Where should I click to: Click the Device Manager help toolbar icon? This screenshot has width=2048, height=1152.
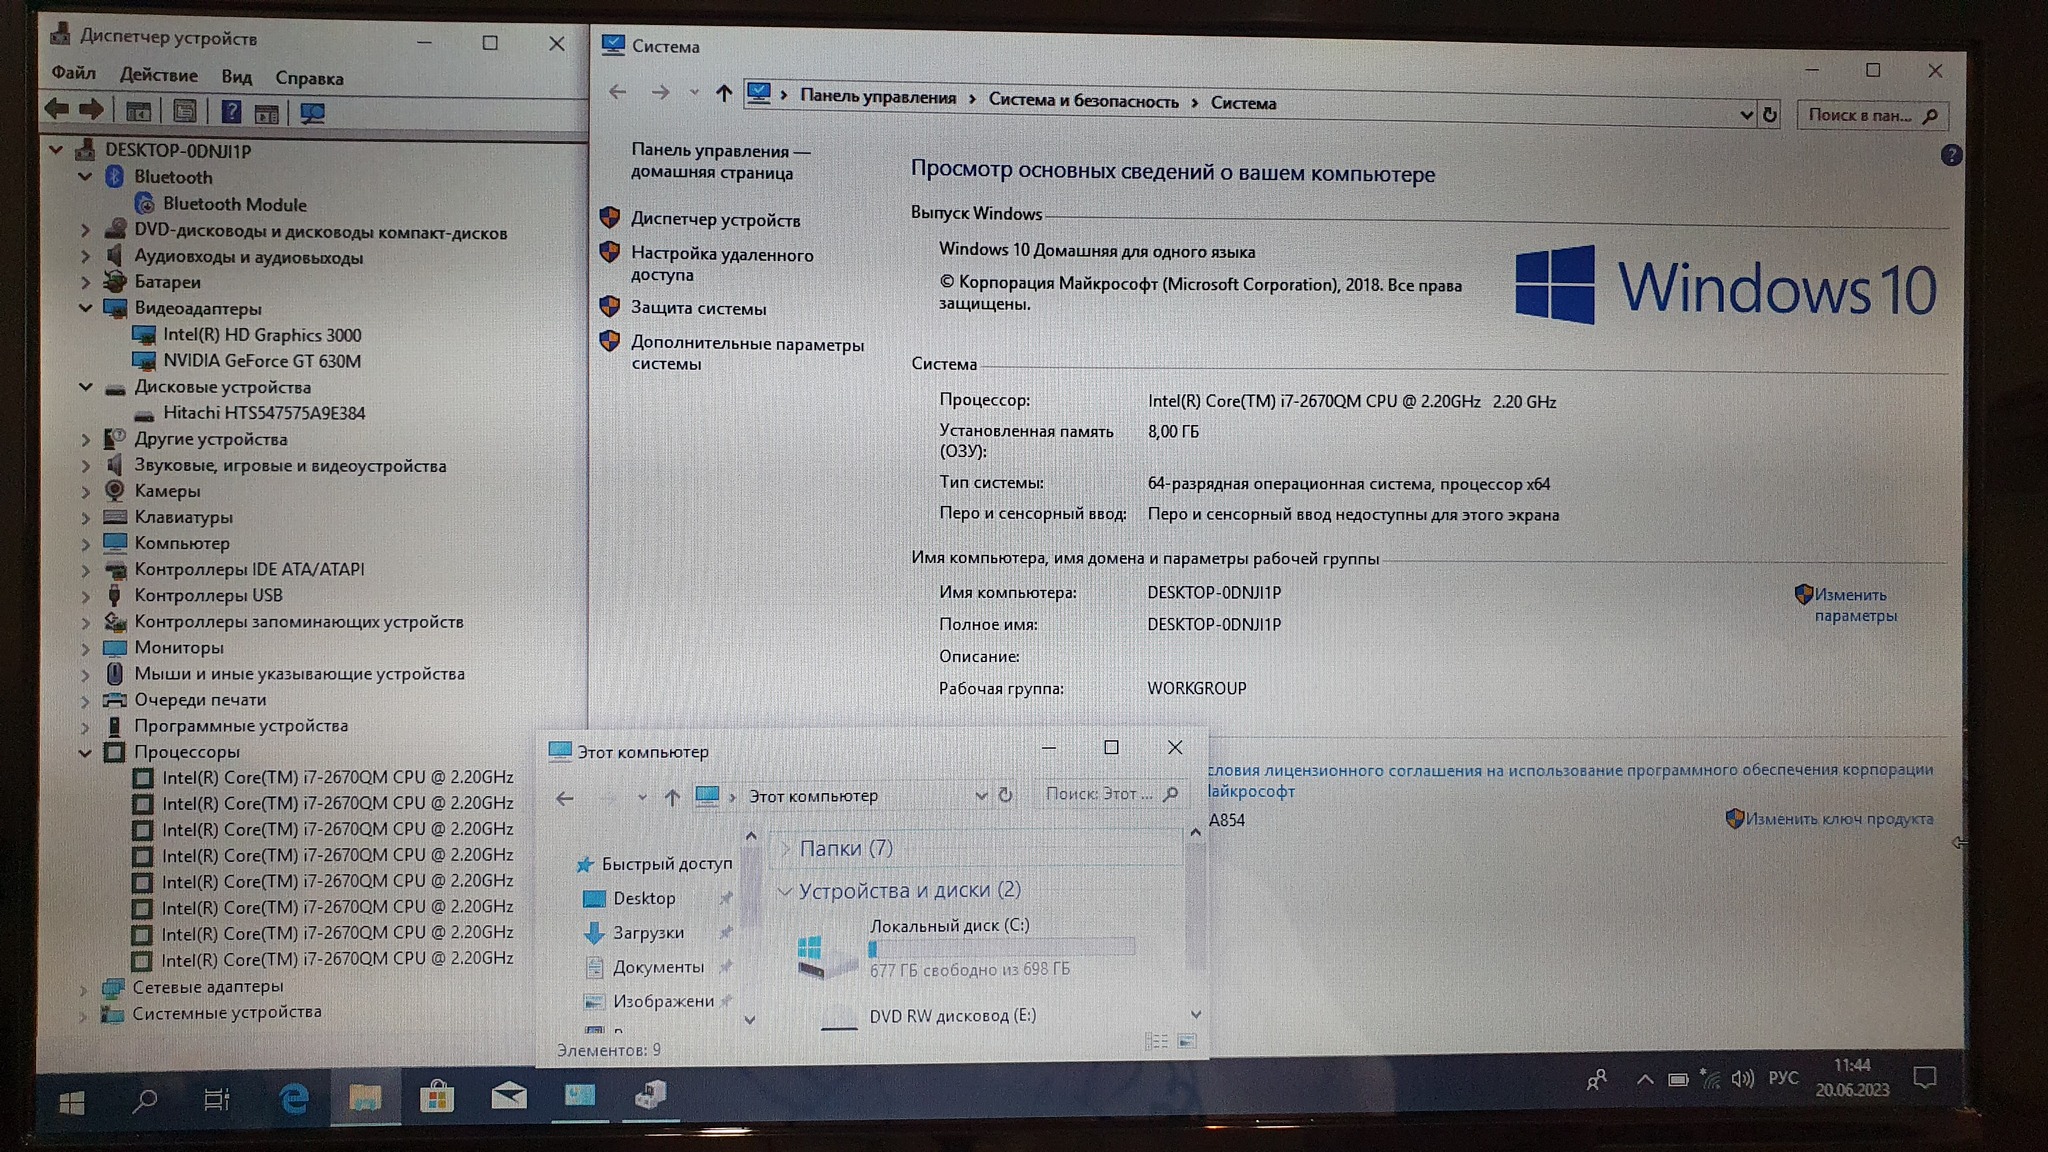(231, 112)
